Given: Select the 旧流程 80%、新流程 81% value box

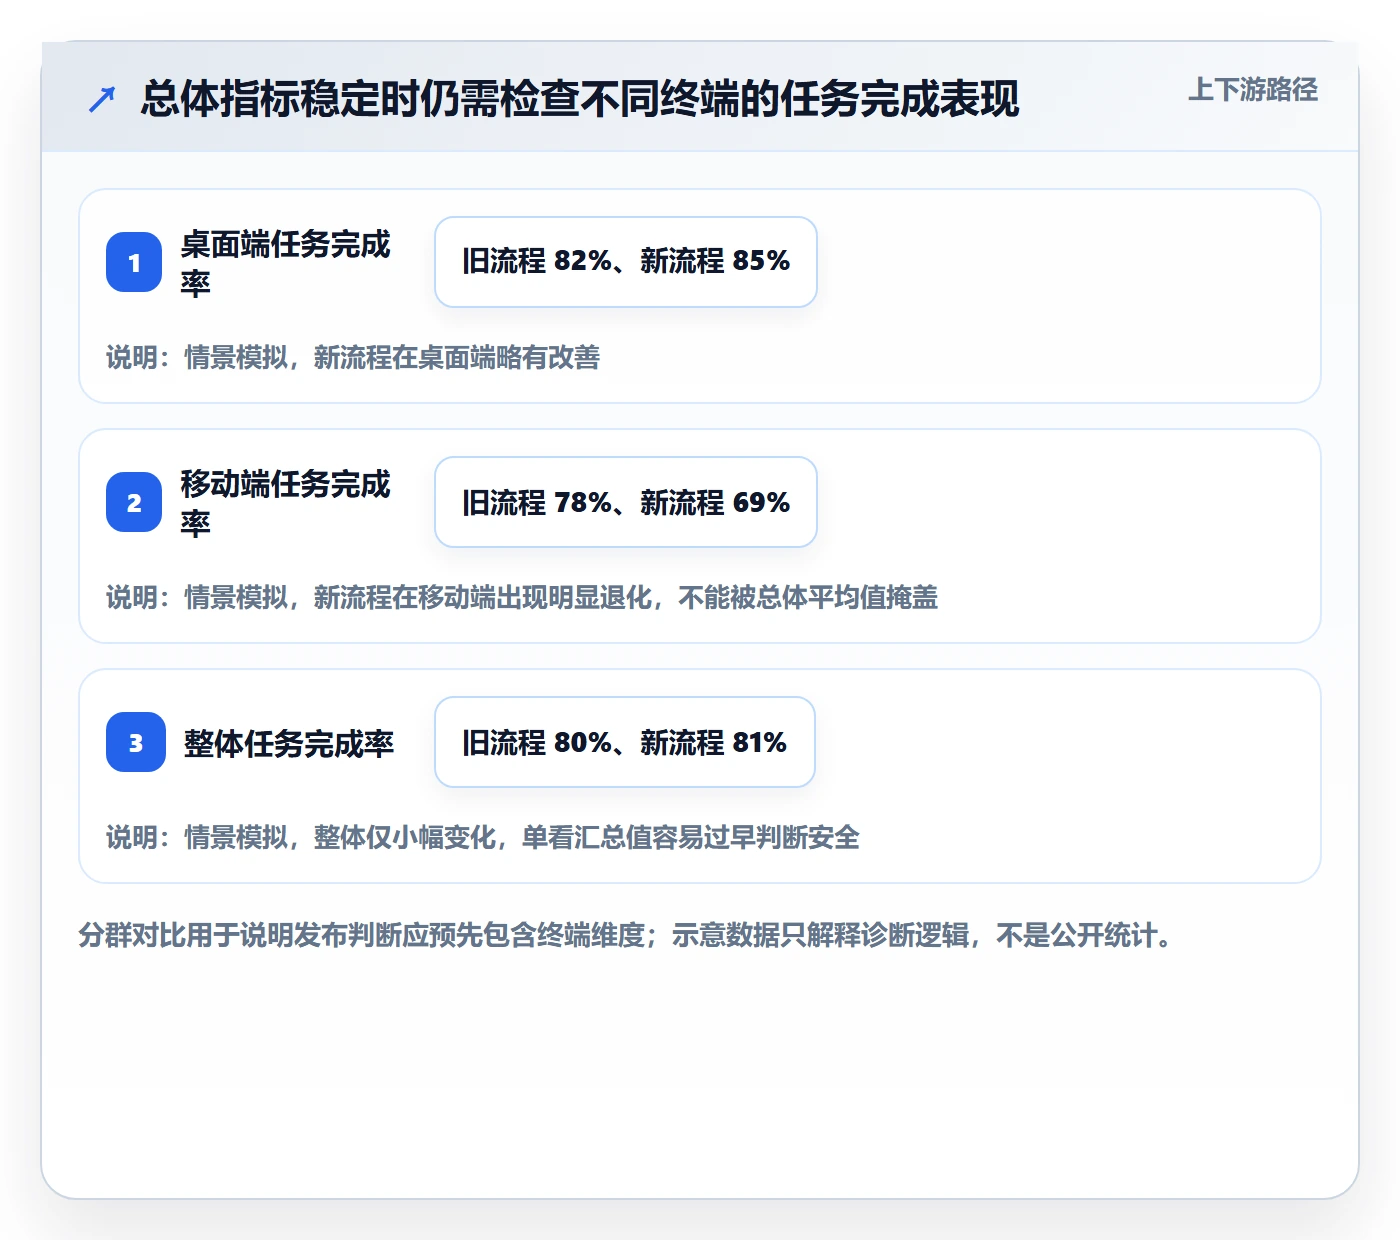Looking at the screenshot, I should 625,742.
